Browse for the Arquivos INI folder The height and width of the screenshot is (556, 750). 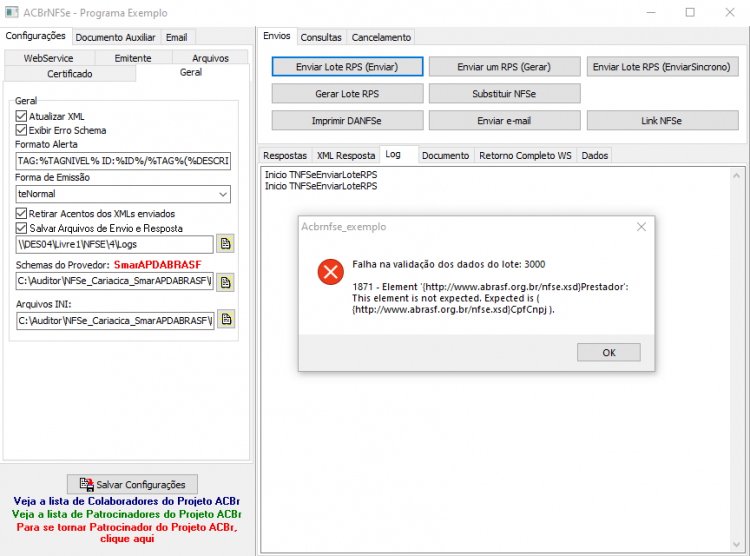pos(226,319)
